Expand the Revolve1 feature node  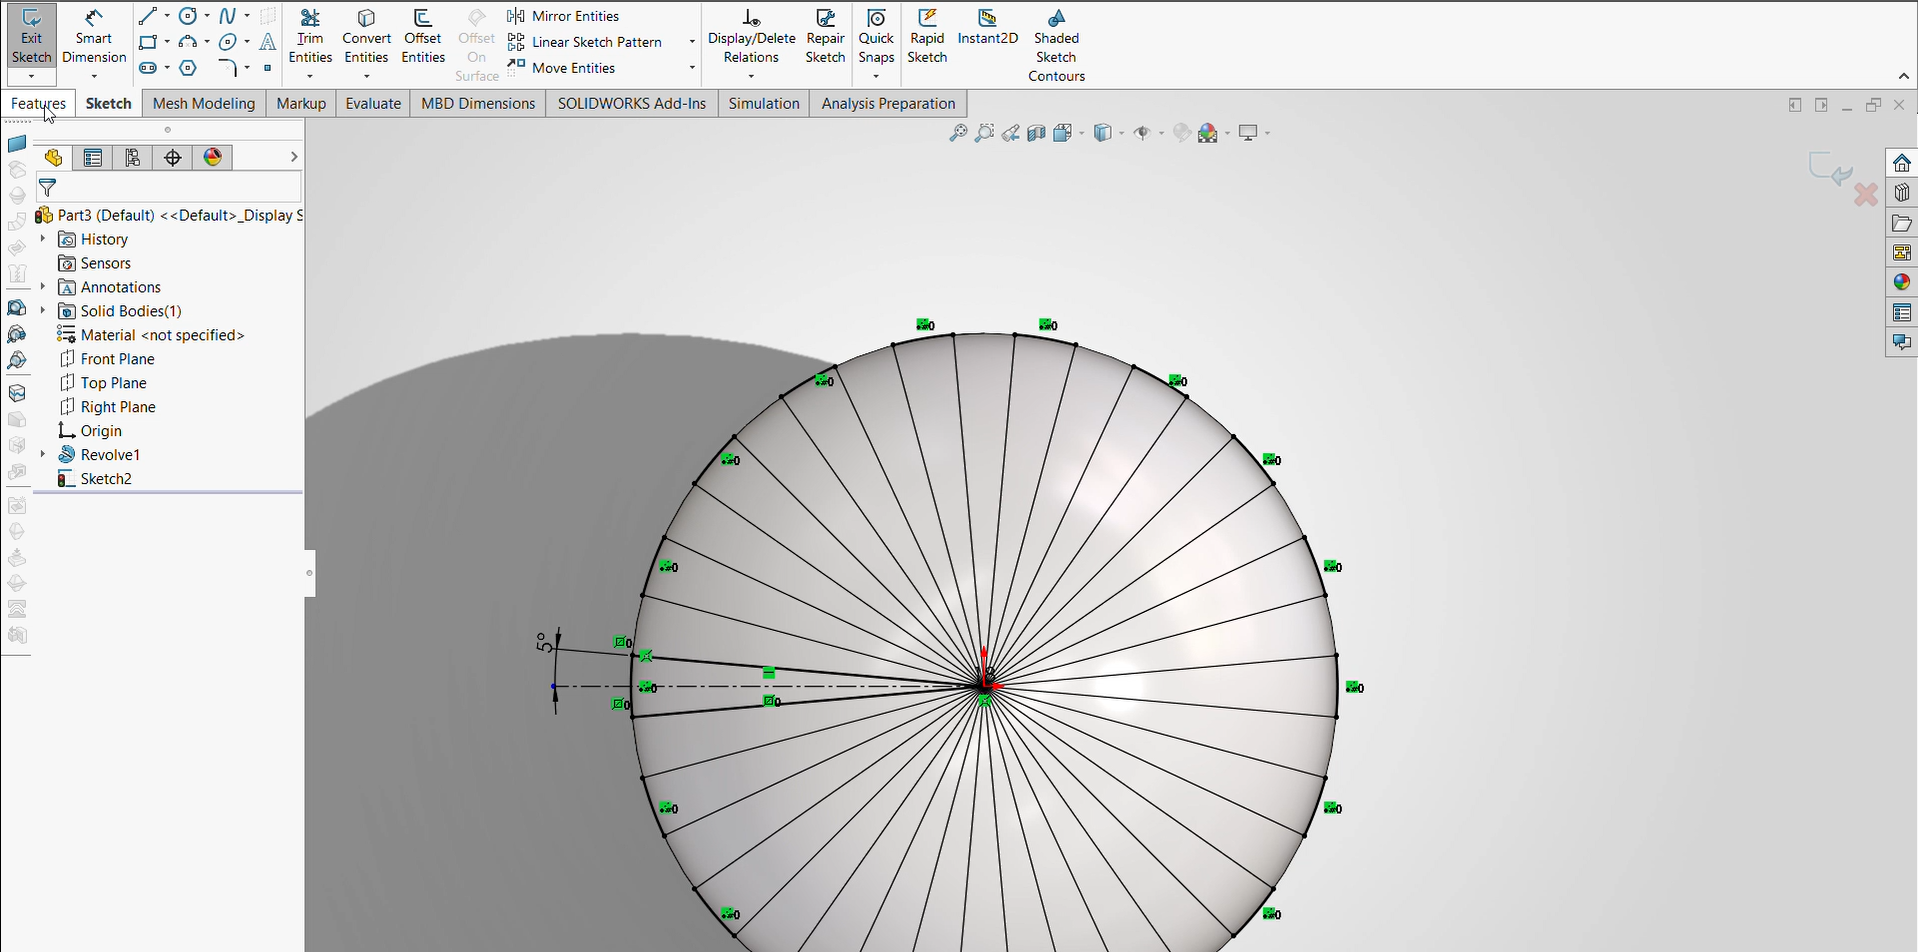43,455
